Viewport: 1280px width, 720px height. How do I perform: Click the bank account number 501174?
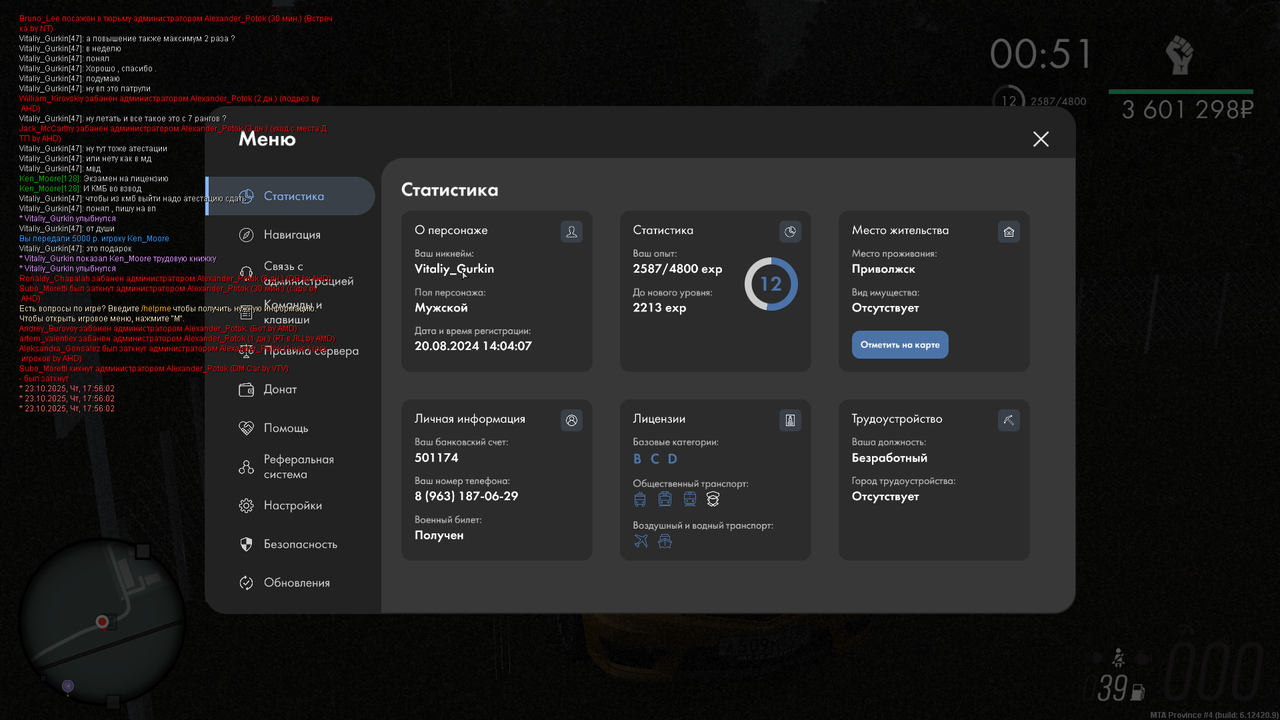(x=436, y=458)
